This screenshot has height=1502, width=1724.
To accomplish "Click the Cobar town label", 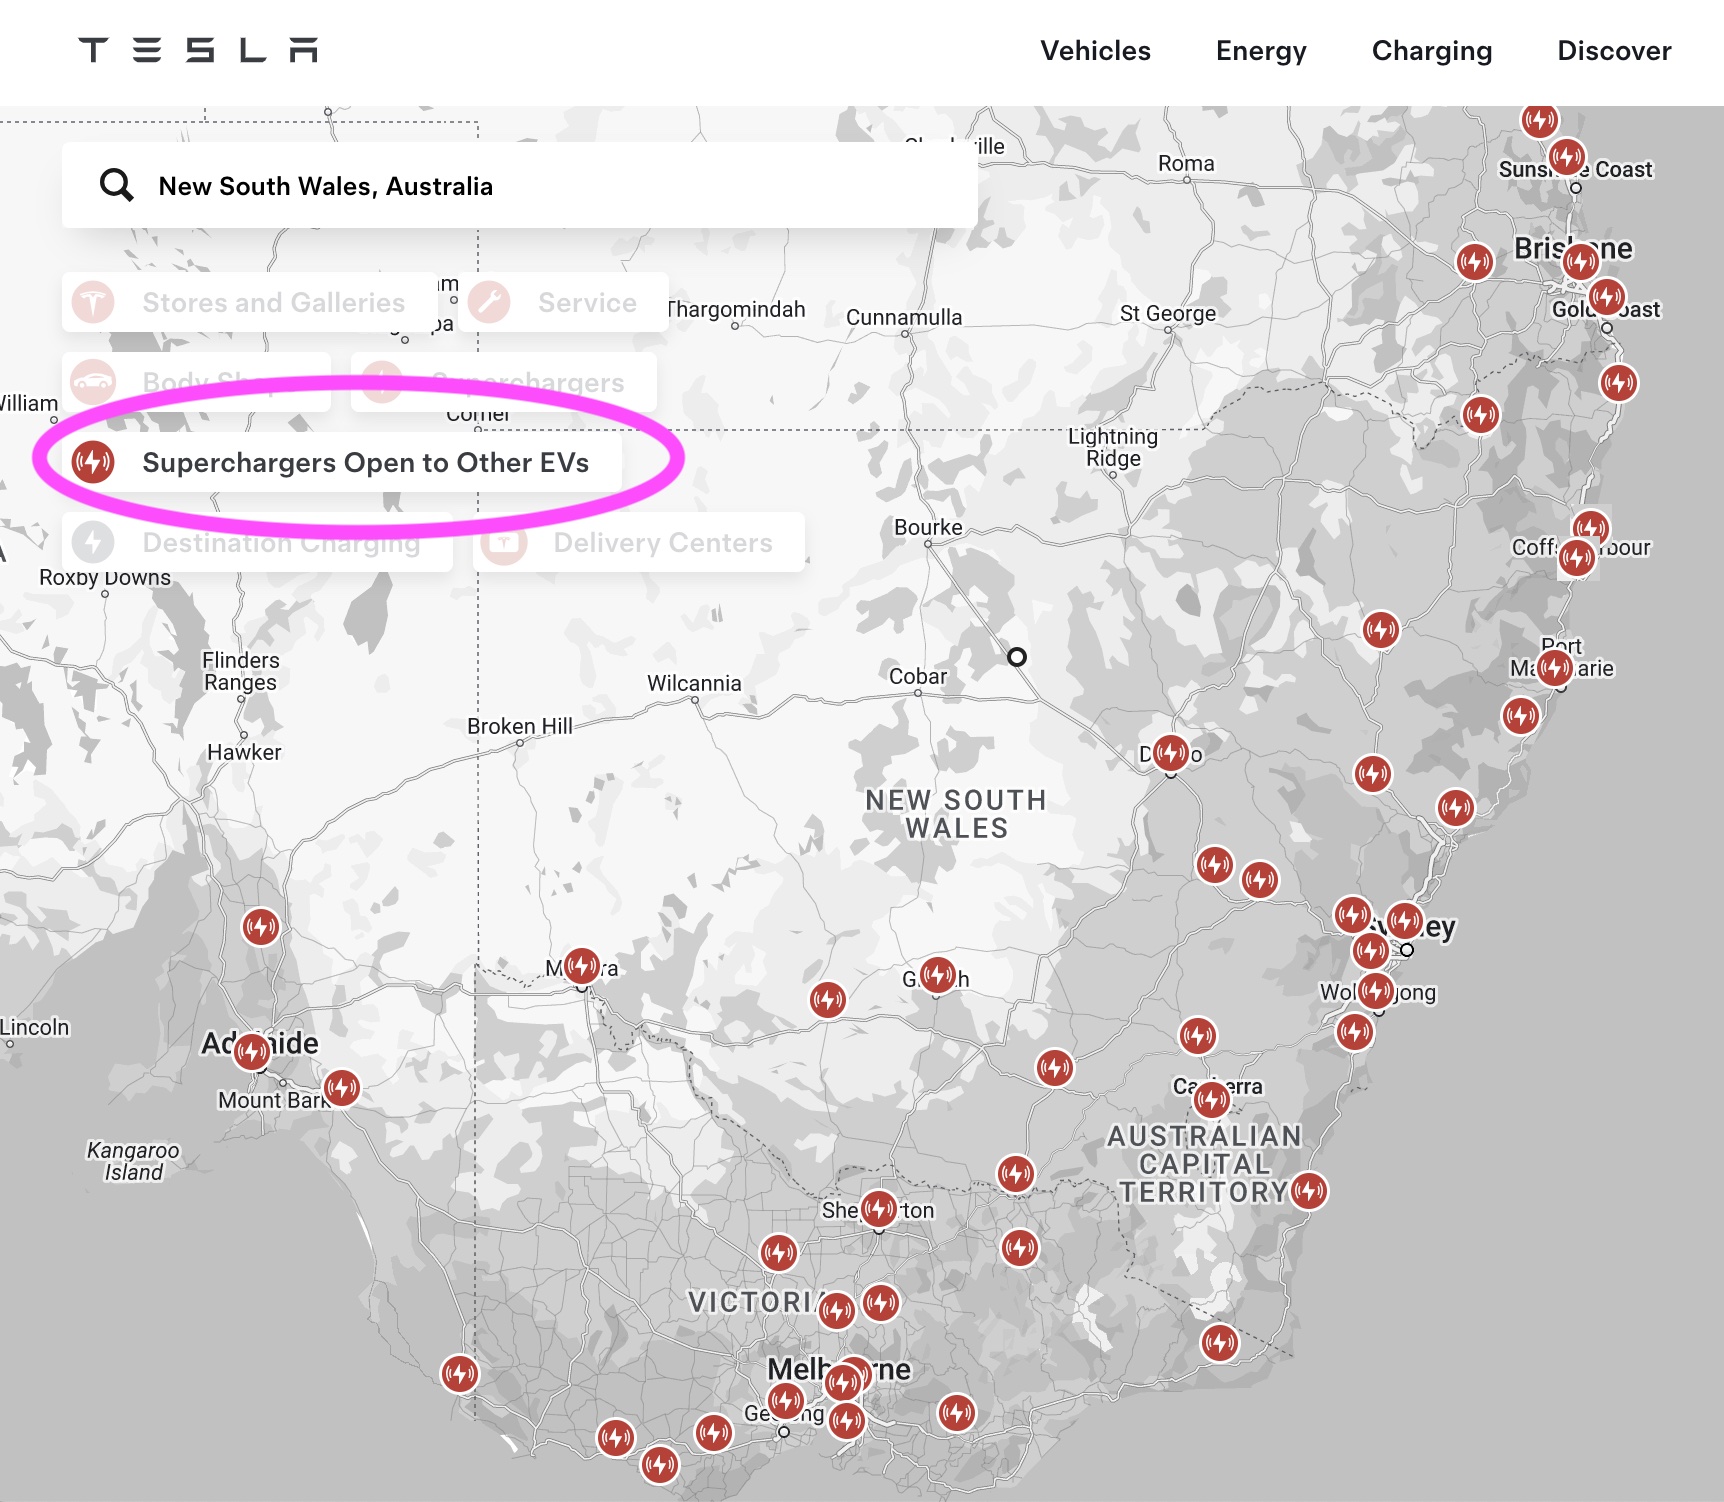I will (x=918, y=676).
